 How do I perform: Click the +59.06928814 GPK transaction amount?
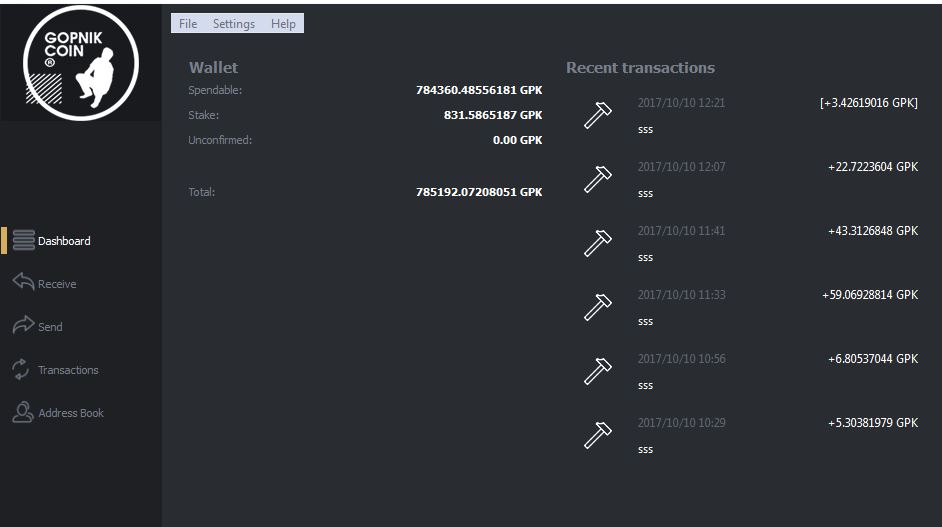click(x=870, y=294)
